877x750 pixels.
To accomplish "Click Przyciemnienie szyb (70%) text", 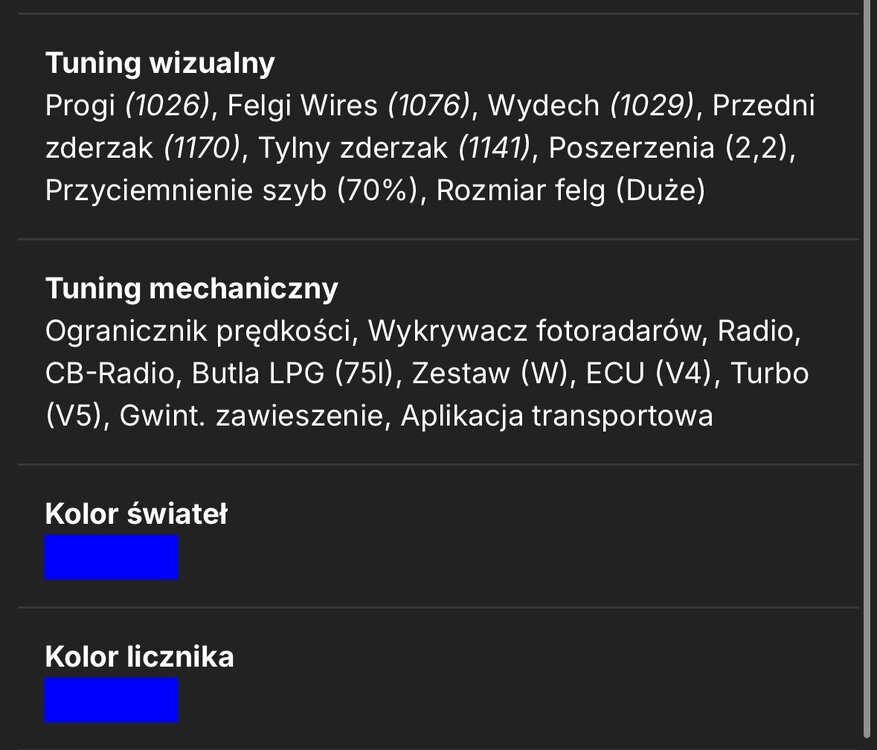I will point(232,191).
